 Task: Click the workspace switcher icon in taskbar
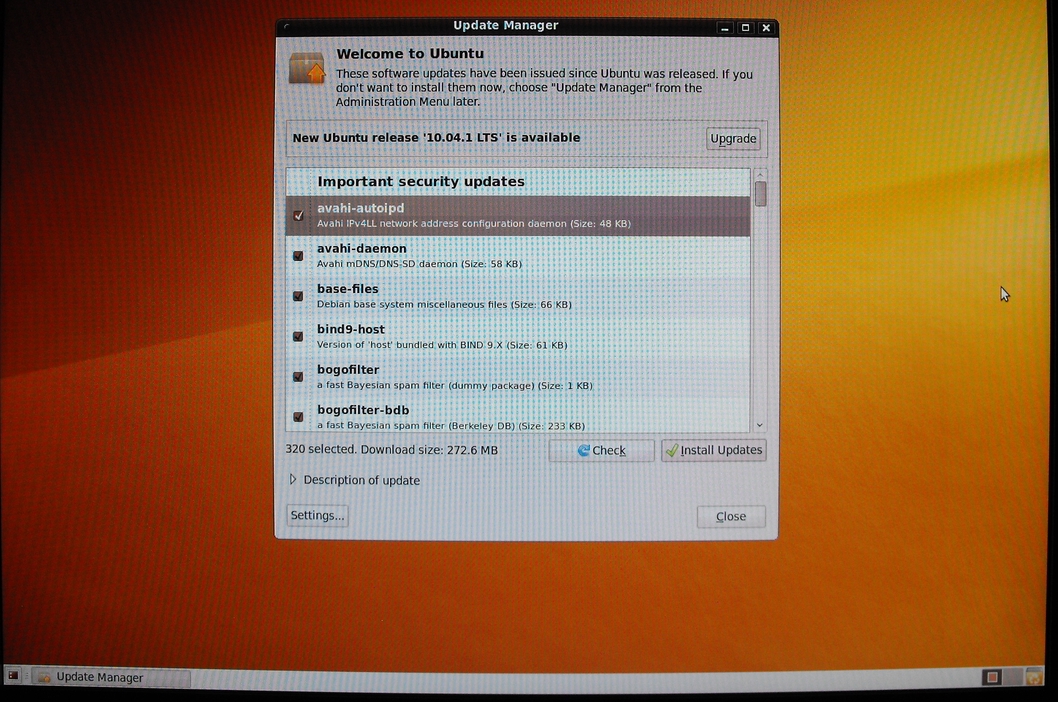(x=992, y=677)
